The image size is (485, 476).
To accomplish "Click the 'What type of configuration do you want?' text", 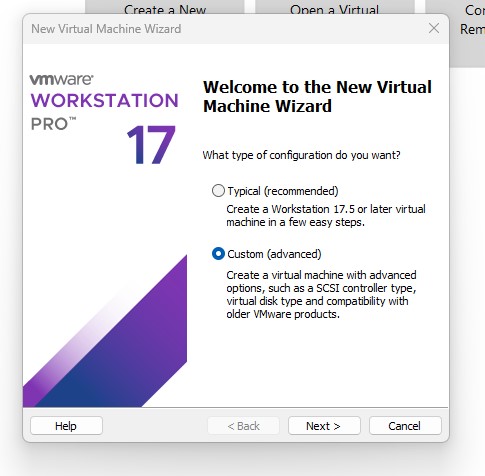I will point(301,155).
